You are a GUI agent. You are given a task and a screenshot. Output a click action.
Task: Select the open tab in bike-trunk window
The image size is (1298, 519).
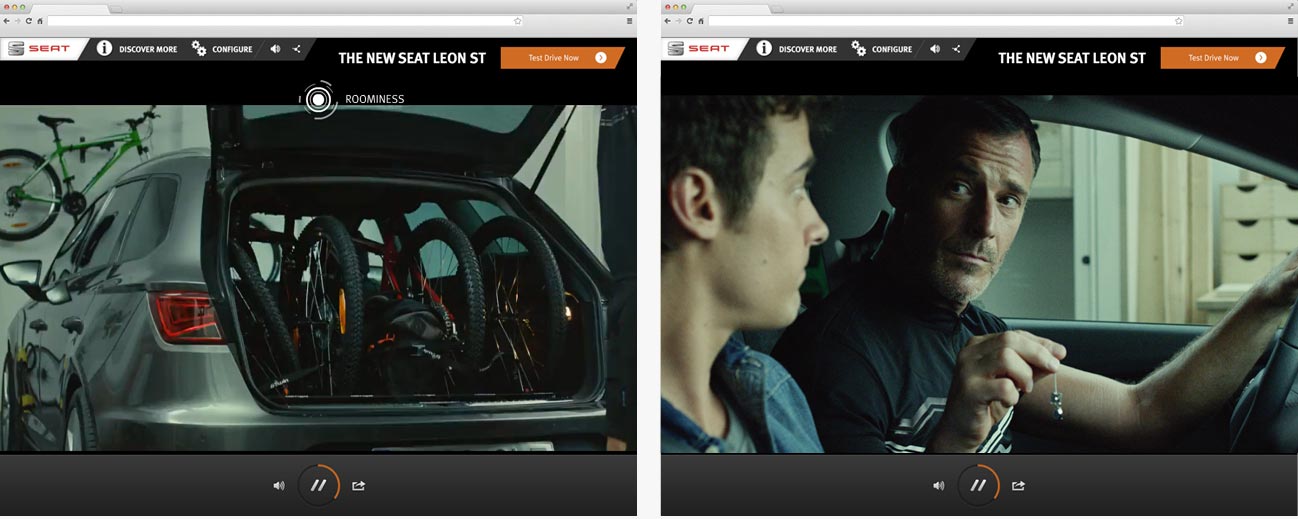(x=70, y=8)
